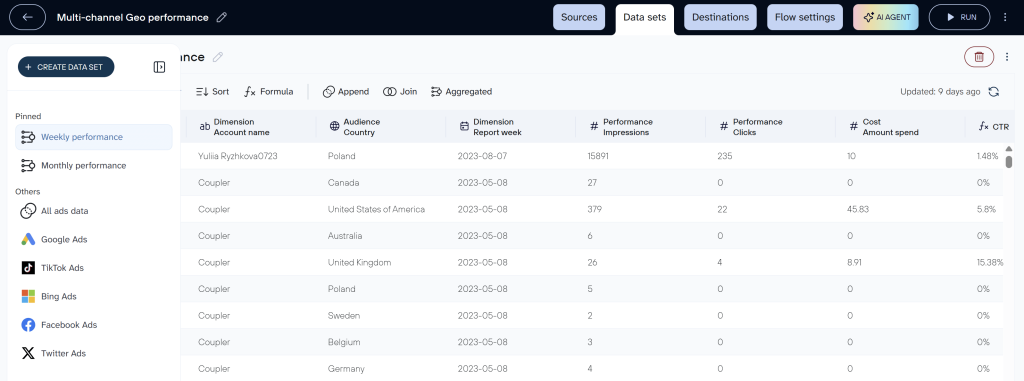Choose the Join transformation
The image size is (1024, 381).
tap(400, 91)
